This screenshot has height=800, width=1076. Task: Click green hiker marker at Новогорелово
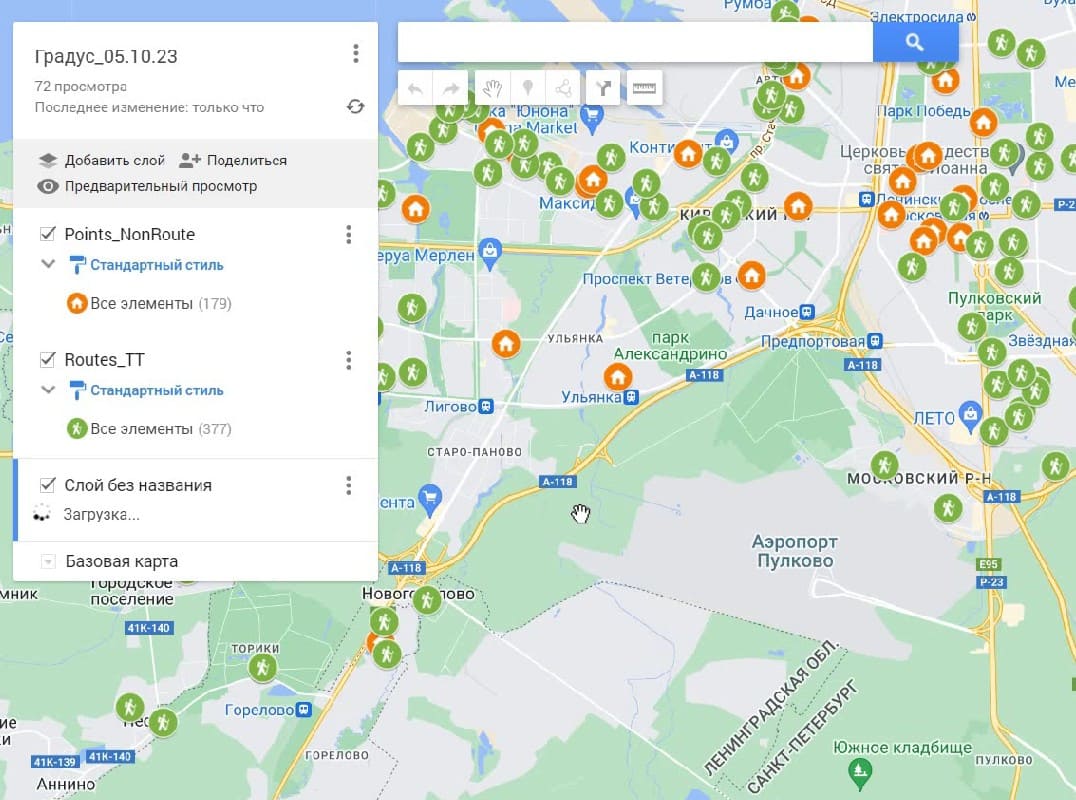click(x=427, y=600)
